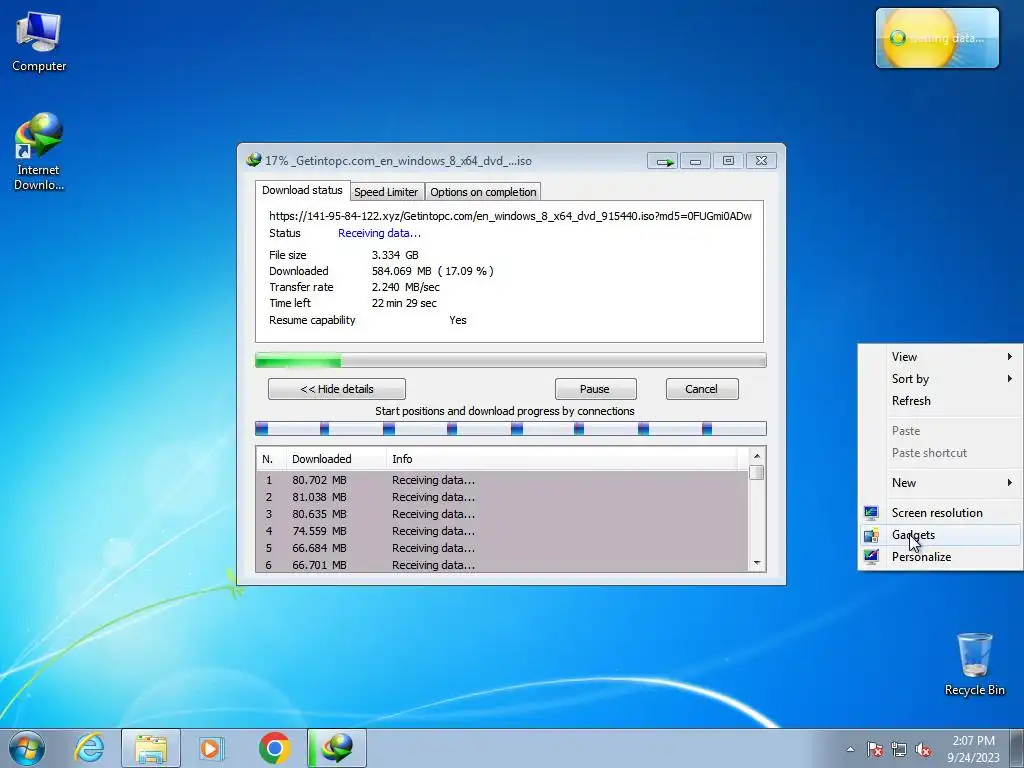Choose Gadgets from context menu
The image size is (1024, 768).
[940, 535]
